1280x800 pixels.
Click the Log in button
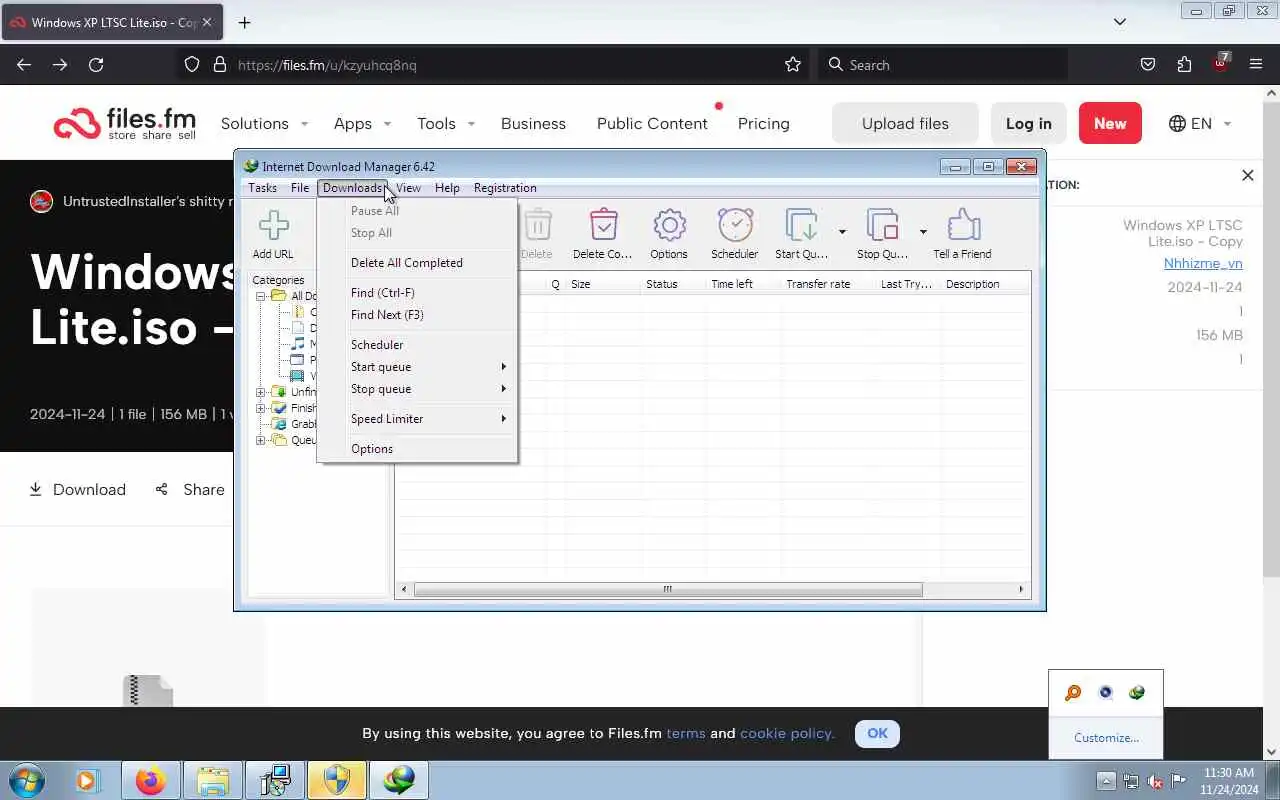coord(1028,123)
